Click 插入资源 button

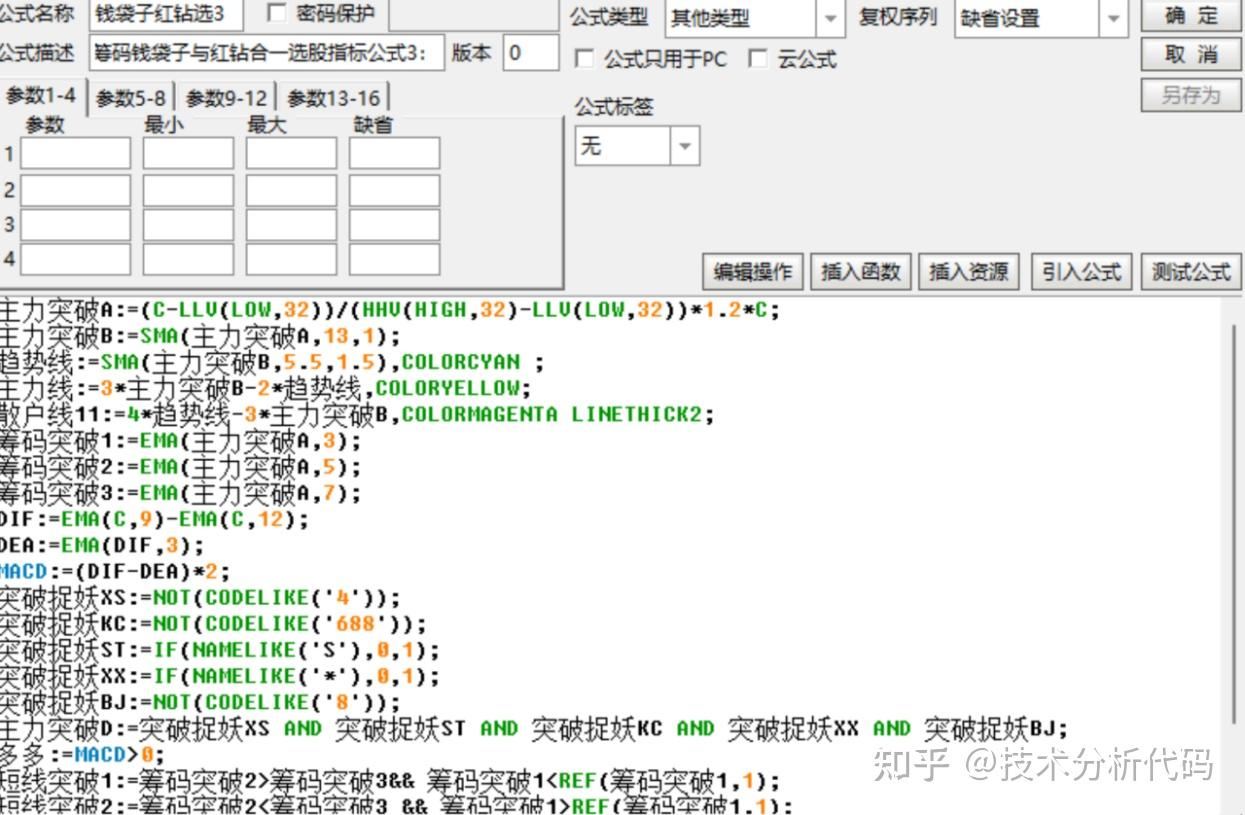pos(969,272)
